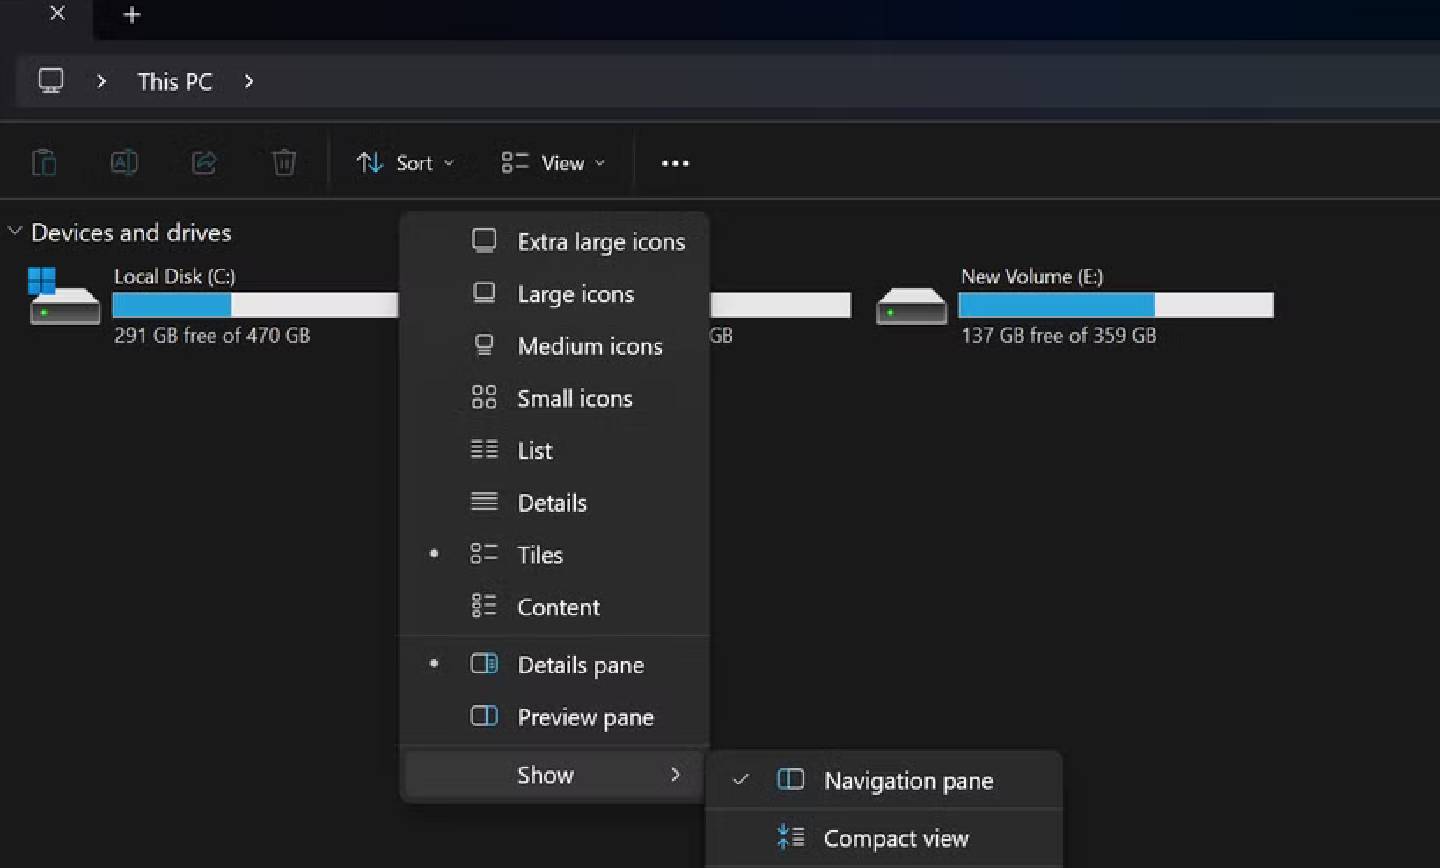The width and height of the screenshot is (1440, 868).
Task: Add a new tab
Action: 132,15
